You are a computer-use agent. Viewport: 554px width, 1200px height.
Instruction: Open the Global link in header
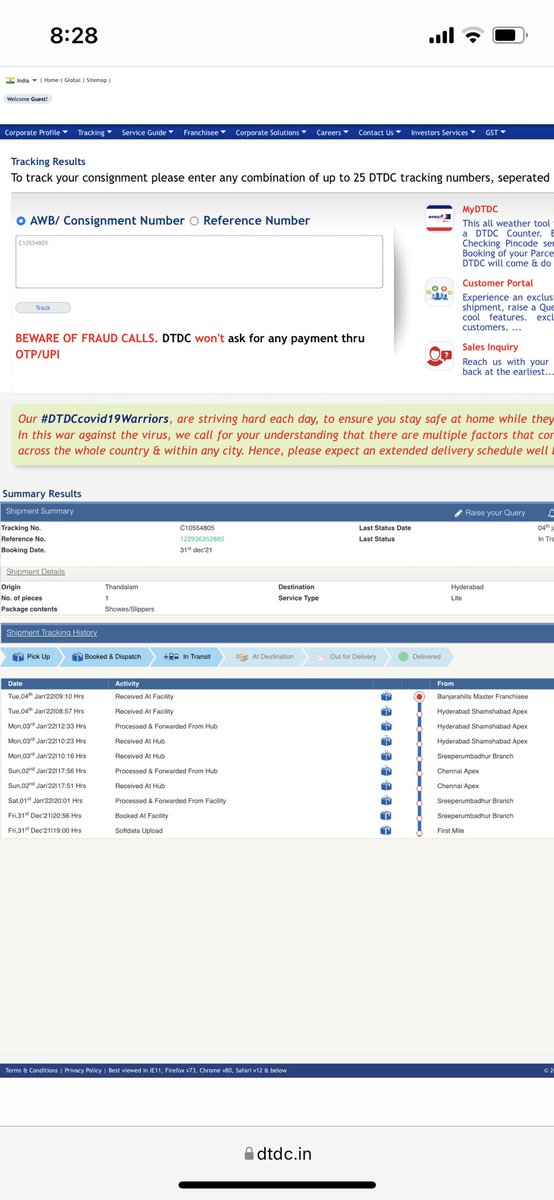coord(73,80)
